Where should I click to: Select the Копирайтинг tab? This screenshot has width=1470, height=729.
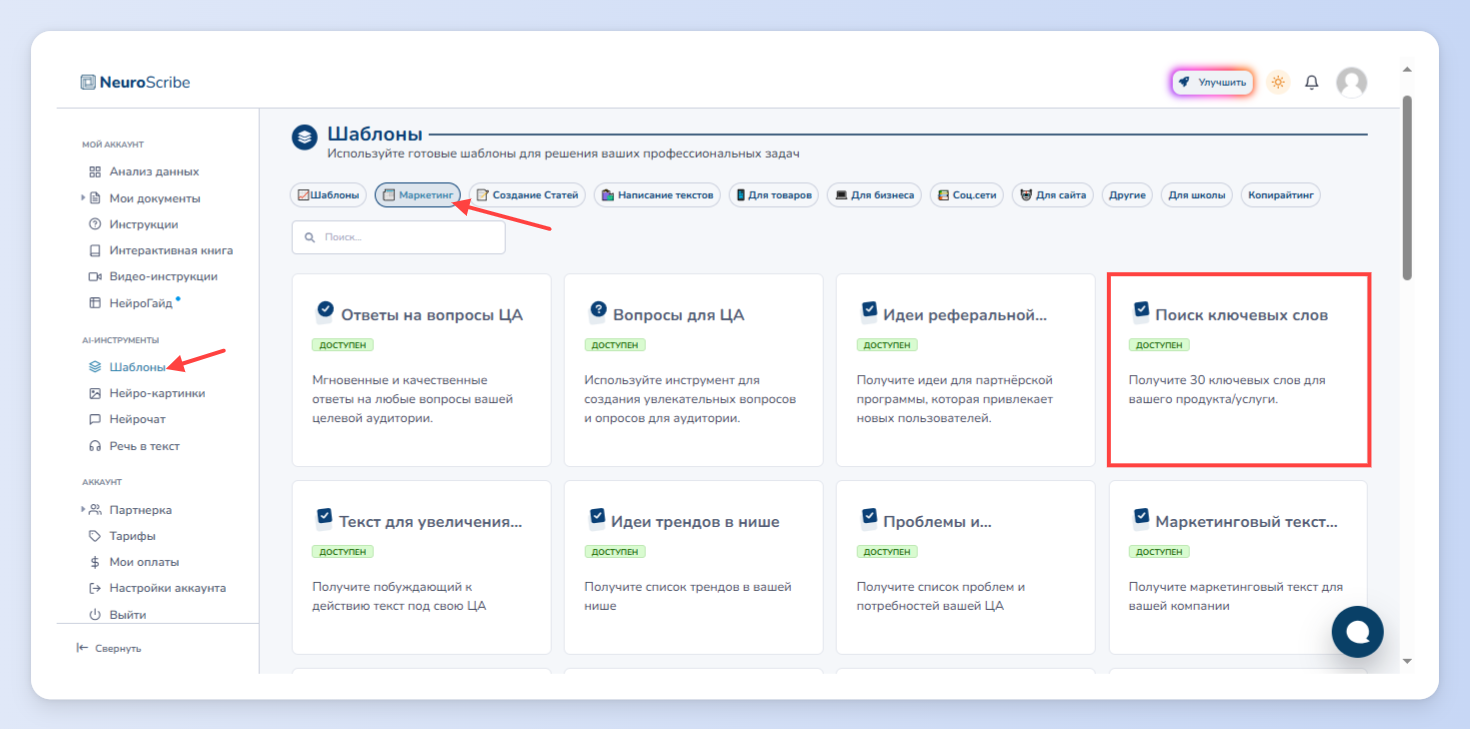(x=1281, y=195)
